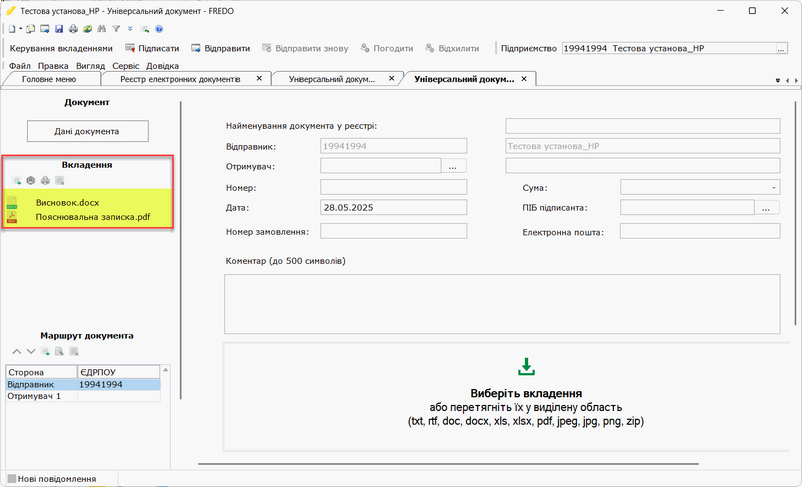Screen dimensions: 802x487
Task: Click the print attachment icon under Вкладення
Action: [x=45, y=181]
